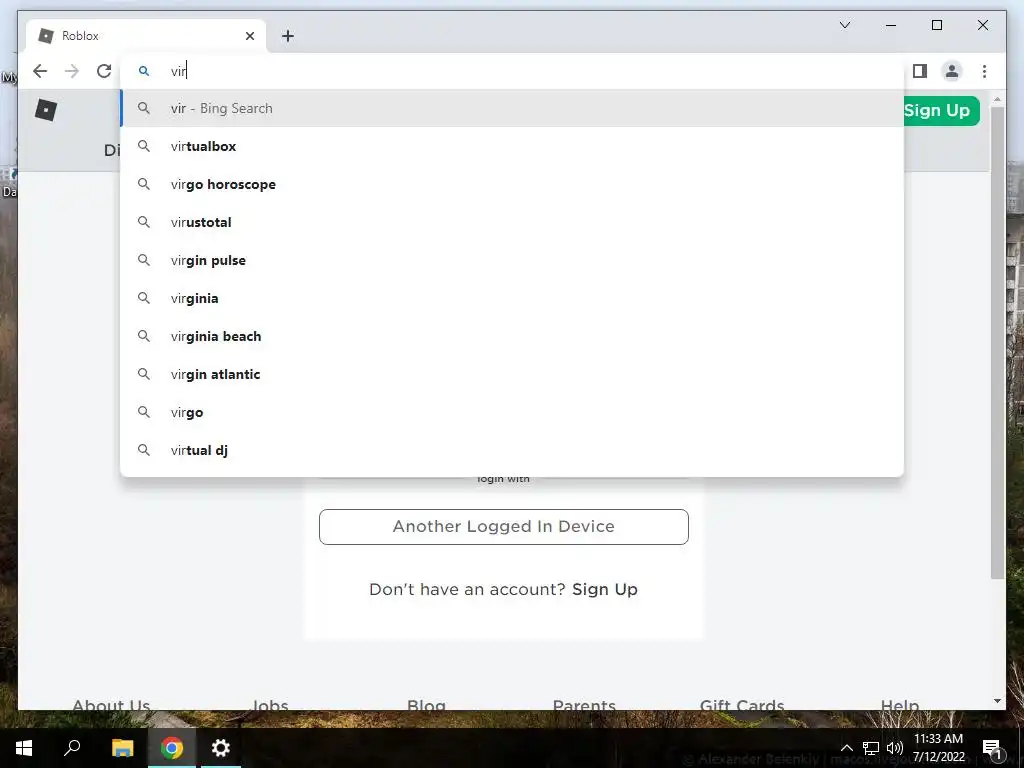This screenshot has height=768, width=1024.
Task: Open the Chrome side panel icon
Action: tap(920, 71)
